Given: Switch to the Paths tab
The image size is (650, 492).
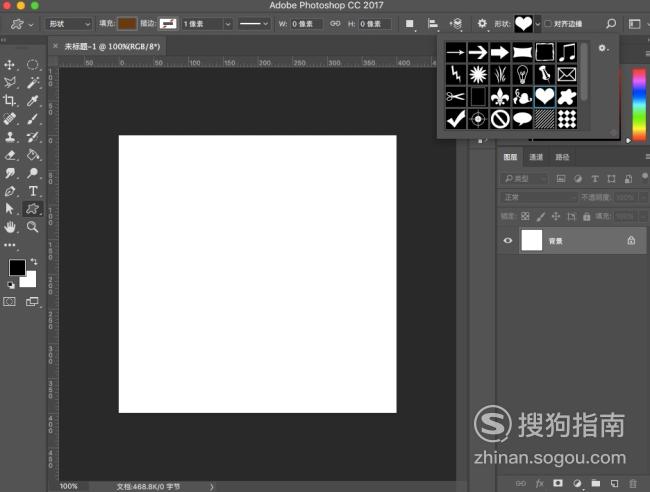Looking at the screenshot, I should pos(562,157).
